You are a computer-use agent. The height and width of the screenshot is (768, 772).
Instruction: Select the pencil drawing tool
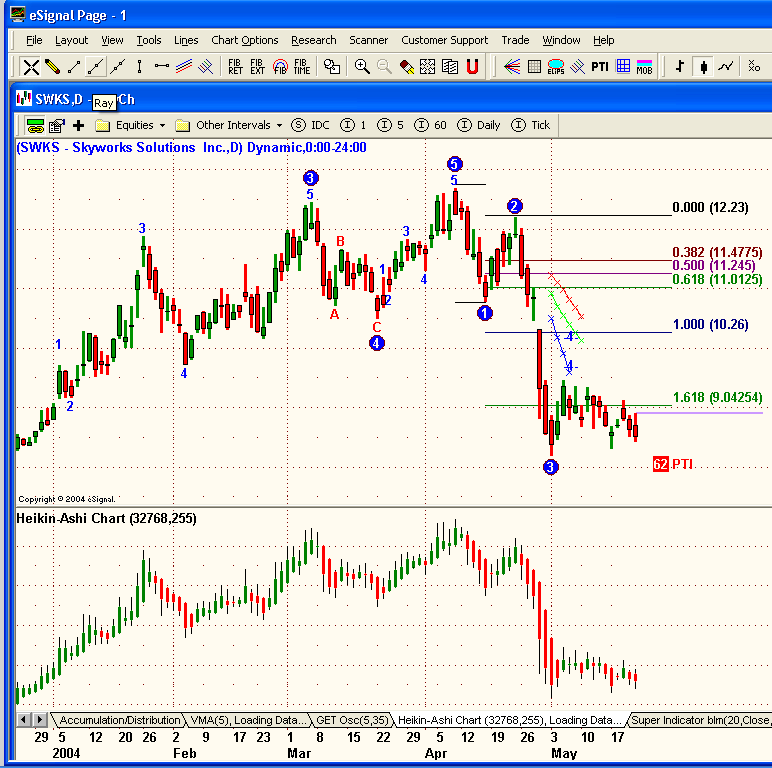pos(53,67)
